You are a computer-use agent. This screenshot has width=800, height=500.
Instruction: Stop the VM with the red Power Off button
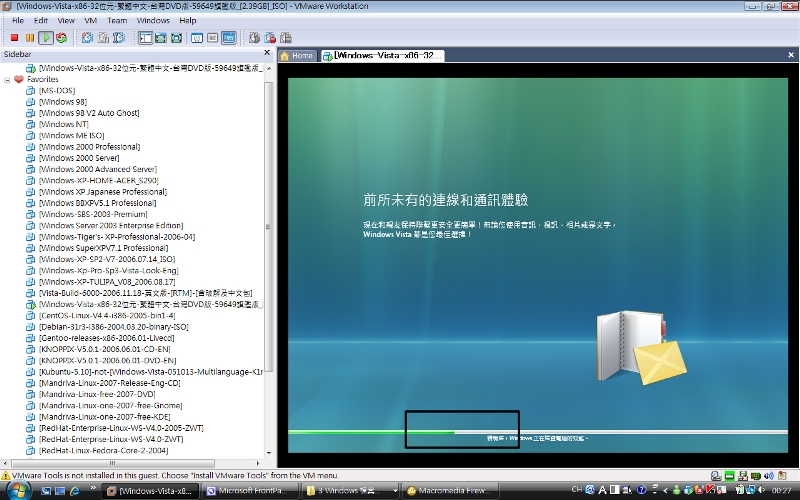pos(14,38)
